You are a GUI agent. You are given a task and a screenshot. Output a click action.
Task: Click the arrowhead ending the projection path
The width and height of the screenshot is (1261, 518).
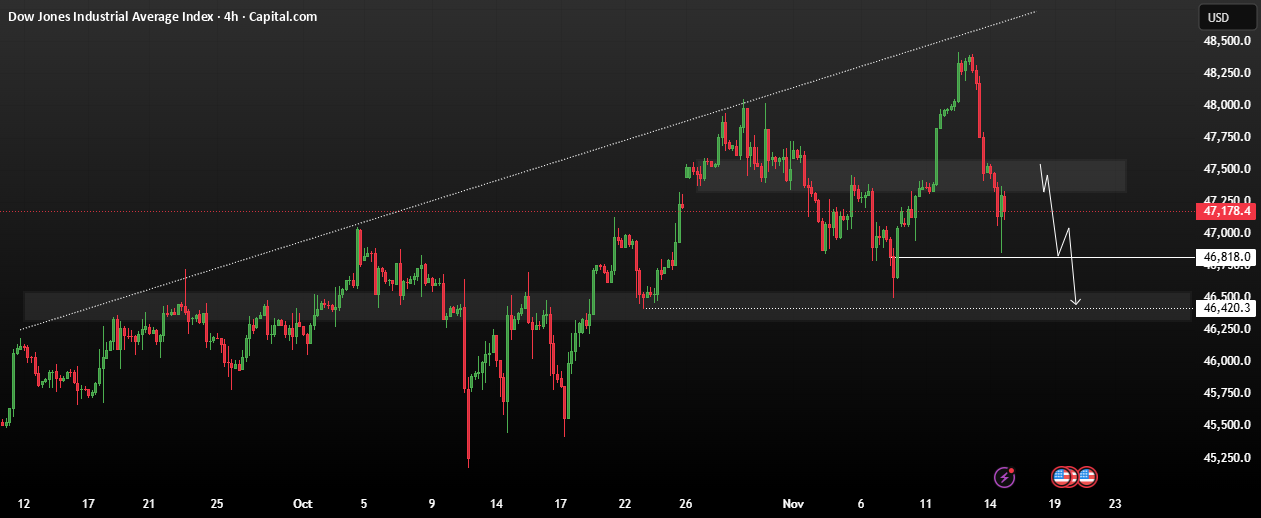1076,301
